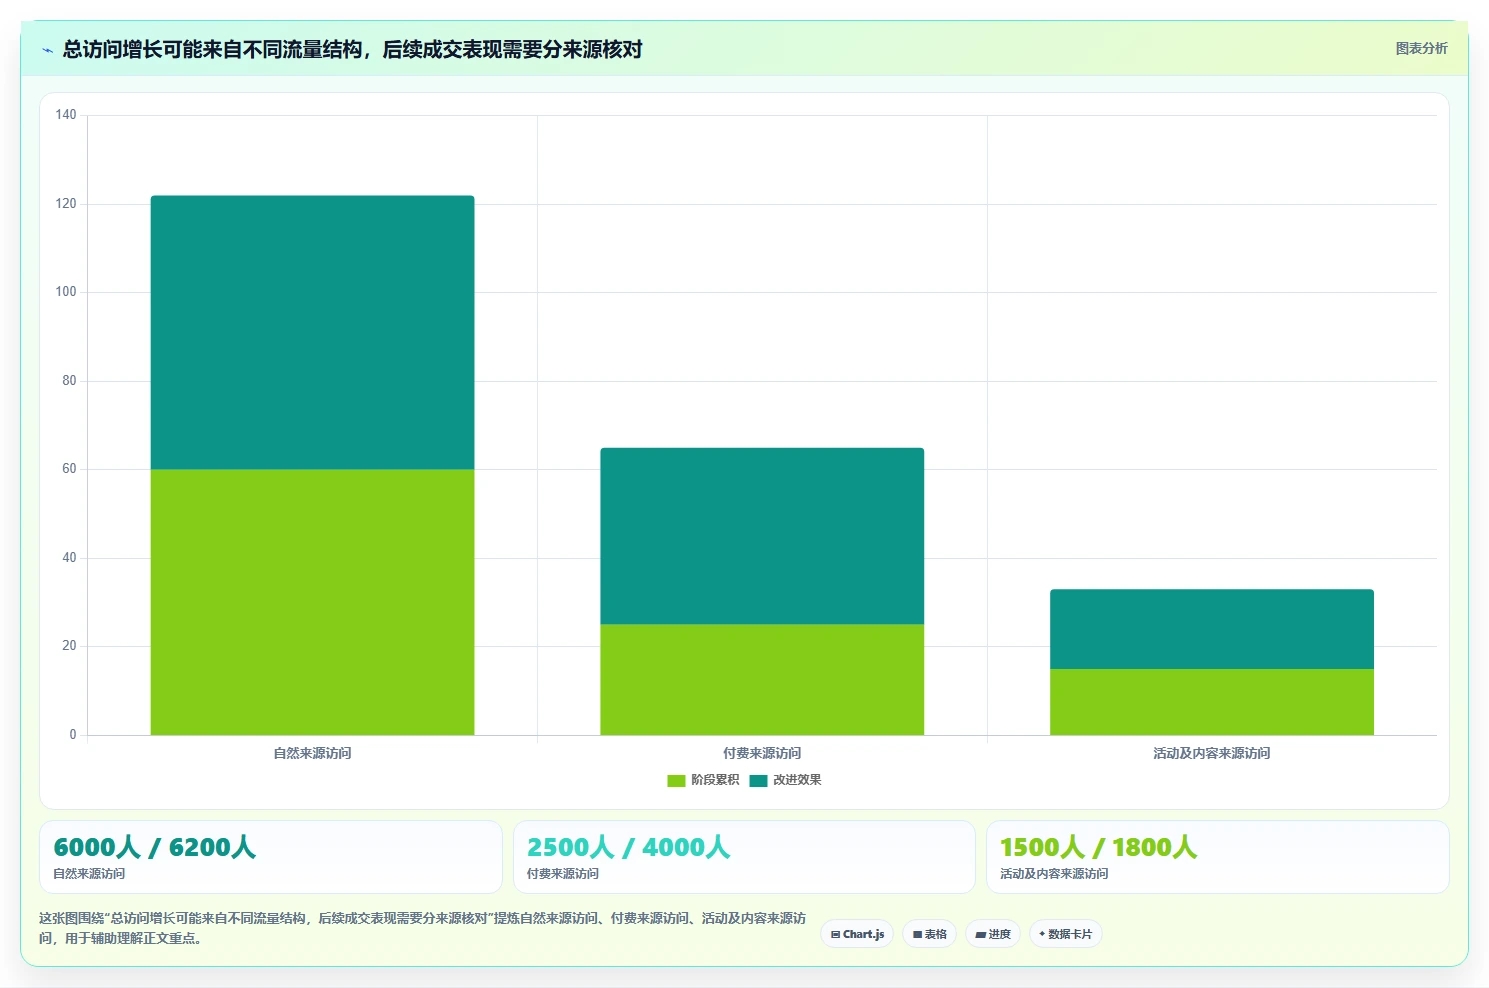The image size is (1489, 988).
Task: Click the y-axis value 120
Action: pyautogui.click(x=66, y=204)
